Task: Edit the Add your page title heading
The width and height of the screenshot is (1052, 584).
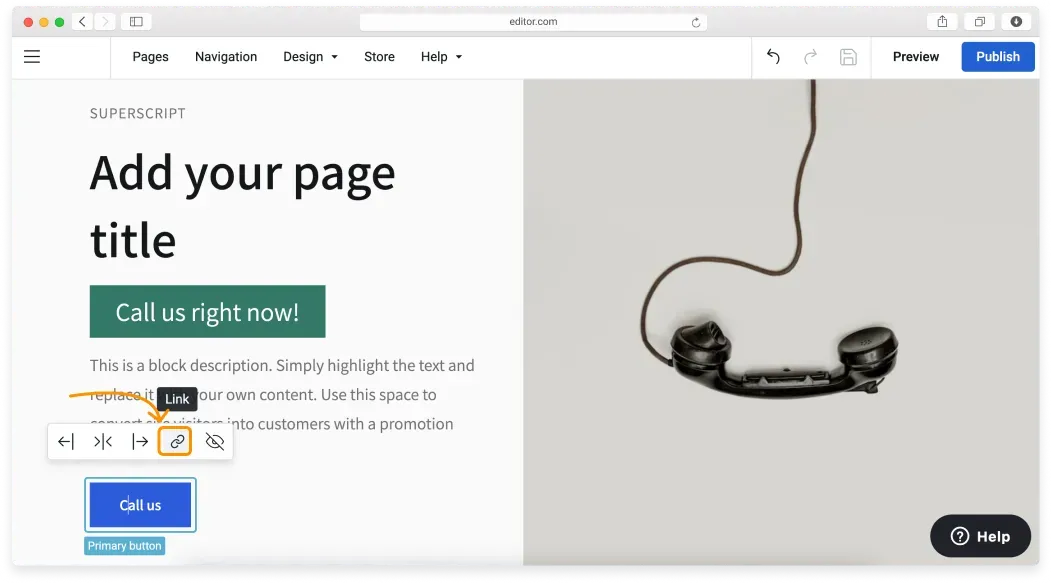Action: pos(242,205)
